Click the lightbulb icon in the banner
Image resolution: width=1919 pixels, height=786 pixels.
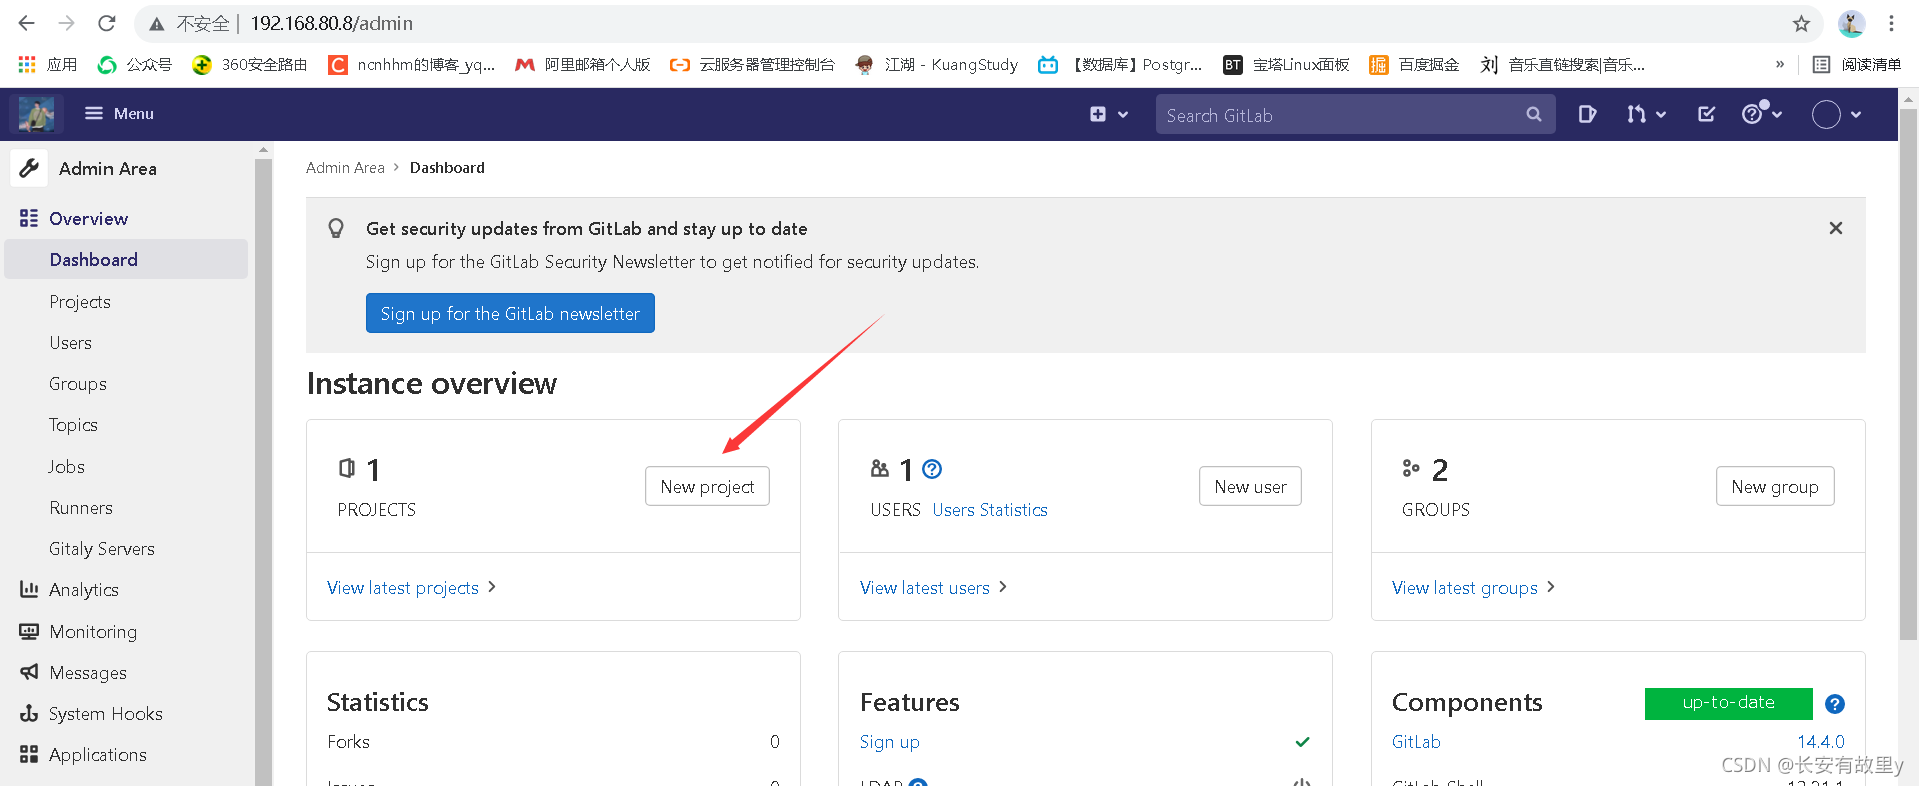tap(336, 228)
